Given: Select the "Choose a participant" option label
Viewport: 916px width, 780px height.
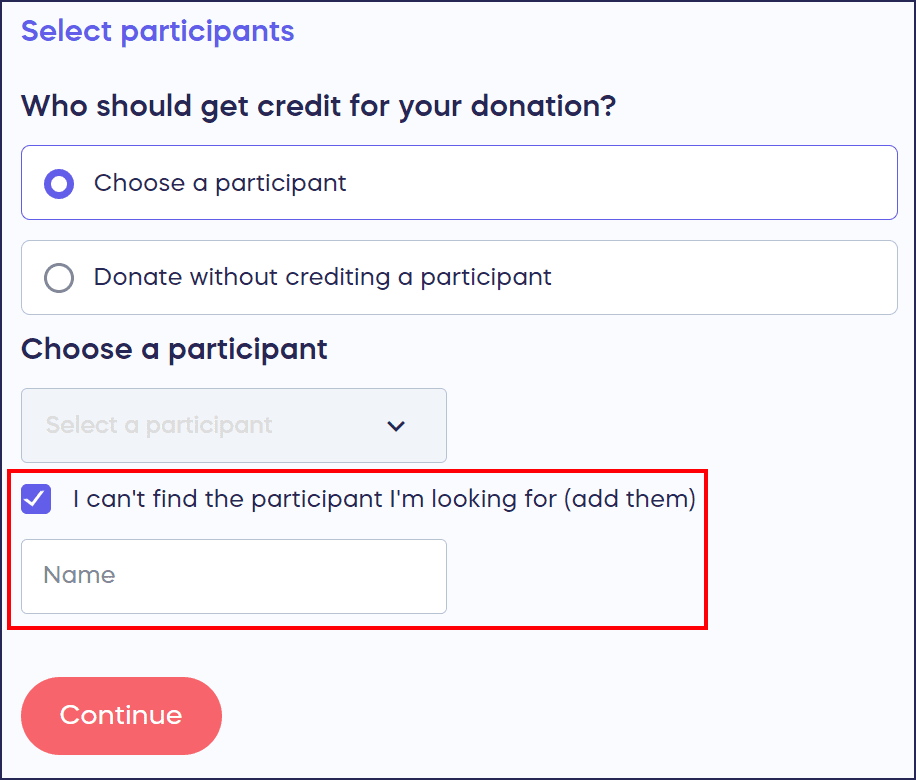Looking at the screenshot, I should (220, 184).
